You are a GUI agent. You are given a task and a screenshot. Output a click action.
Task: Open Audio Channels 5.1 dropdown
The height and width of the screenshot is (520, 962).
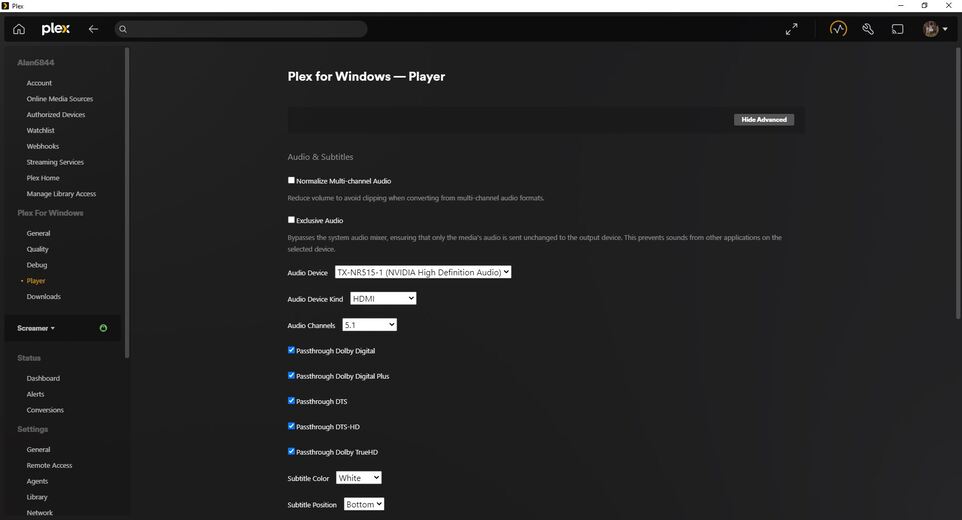pos(369,325)
